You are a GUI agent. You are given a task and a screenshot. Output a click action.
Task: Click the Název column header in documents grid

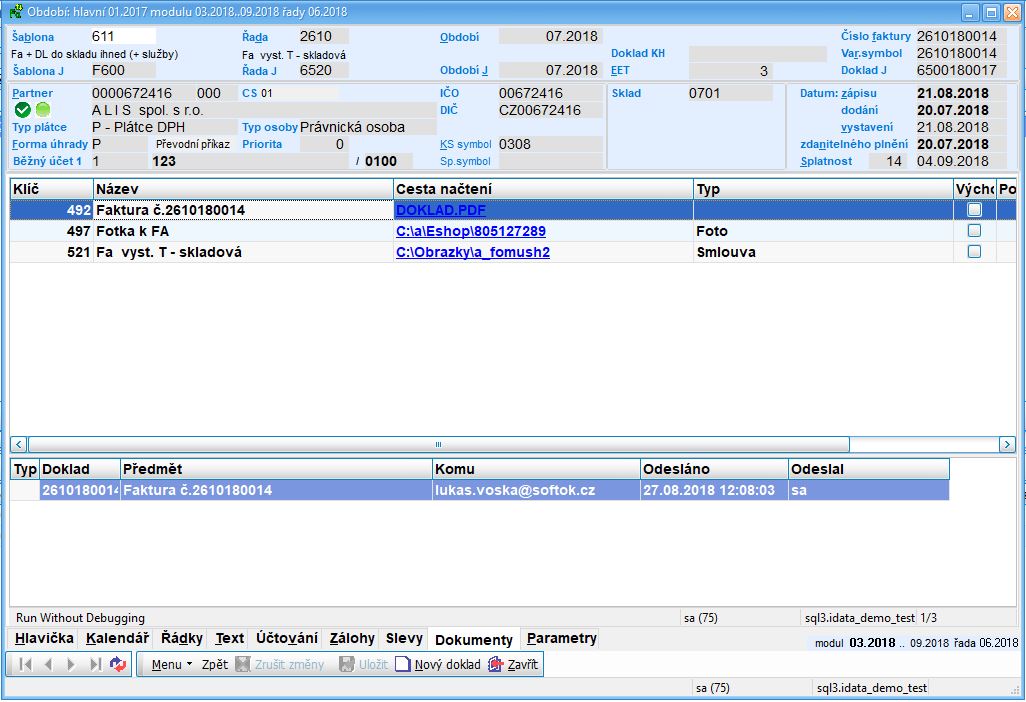[243, 189]
